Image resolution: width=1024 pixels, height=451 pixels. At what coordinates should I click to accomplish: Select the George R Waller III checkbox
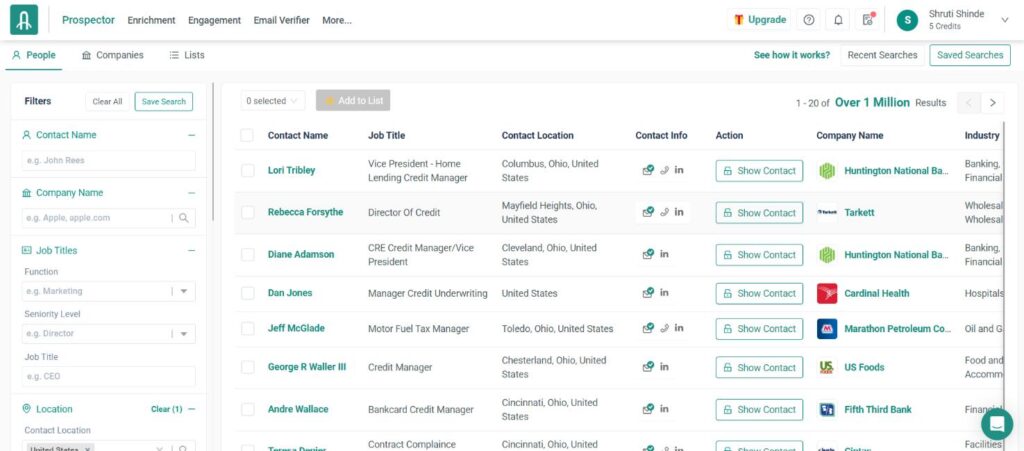click(248, 367)
